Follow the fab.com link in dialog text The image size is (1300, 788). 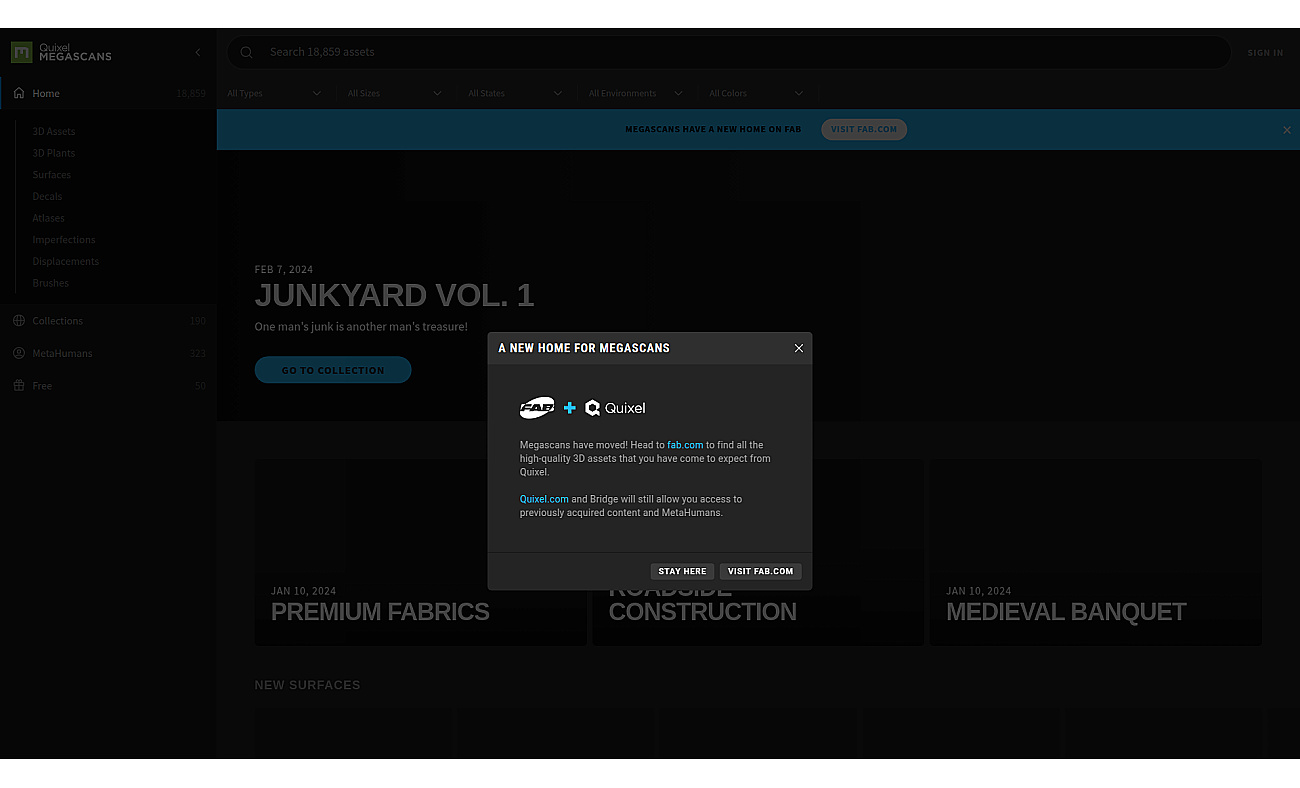pyautogui.click(x=685, y=445)
